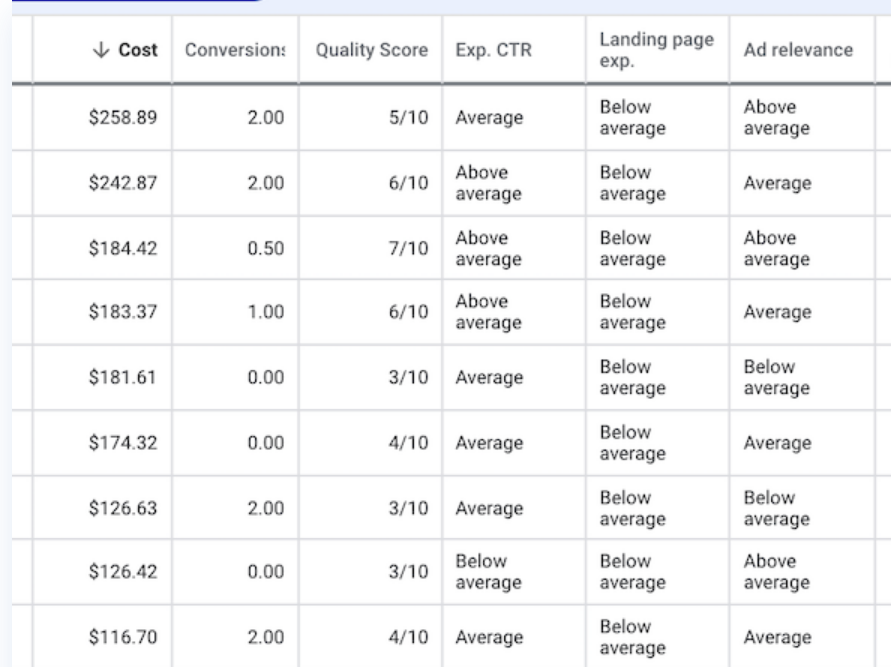
Task: Click the sort arrow beside Cost
Action: click(x=101, y=50)
